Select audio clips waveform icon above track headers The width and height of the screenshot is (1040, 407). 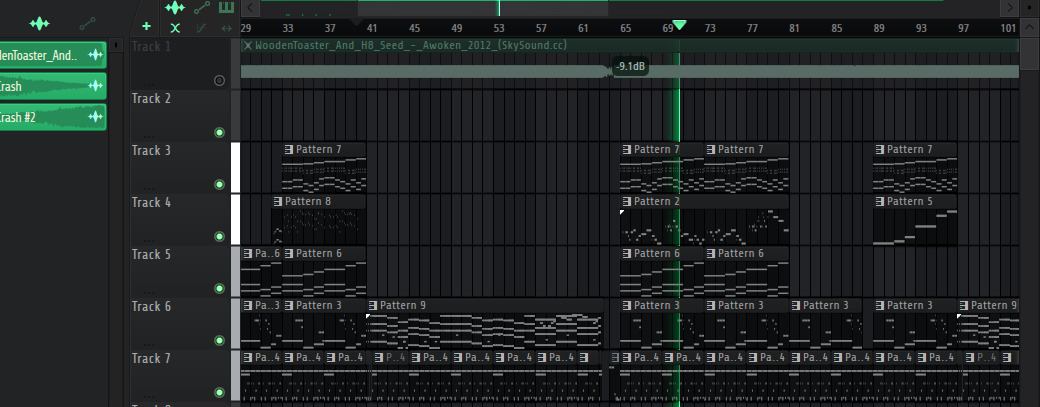[x=174, y=8]
